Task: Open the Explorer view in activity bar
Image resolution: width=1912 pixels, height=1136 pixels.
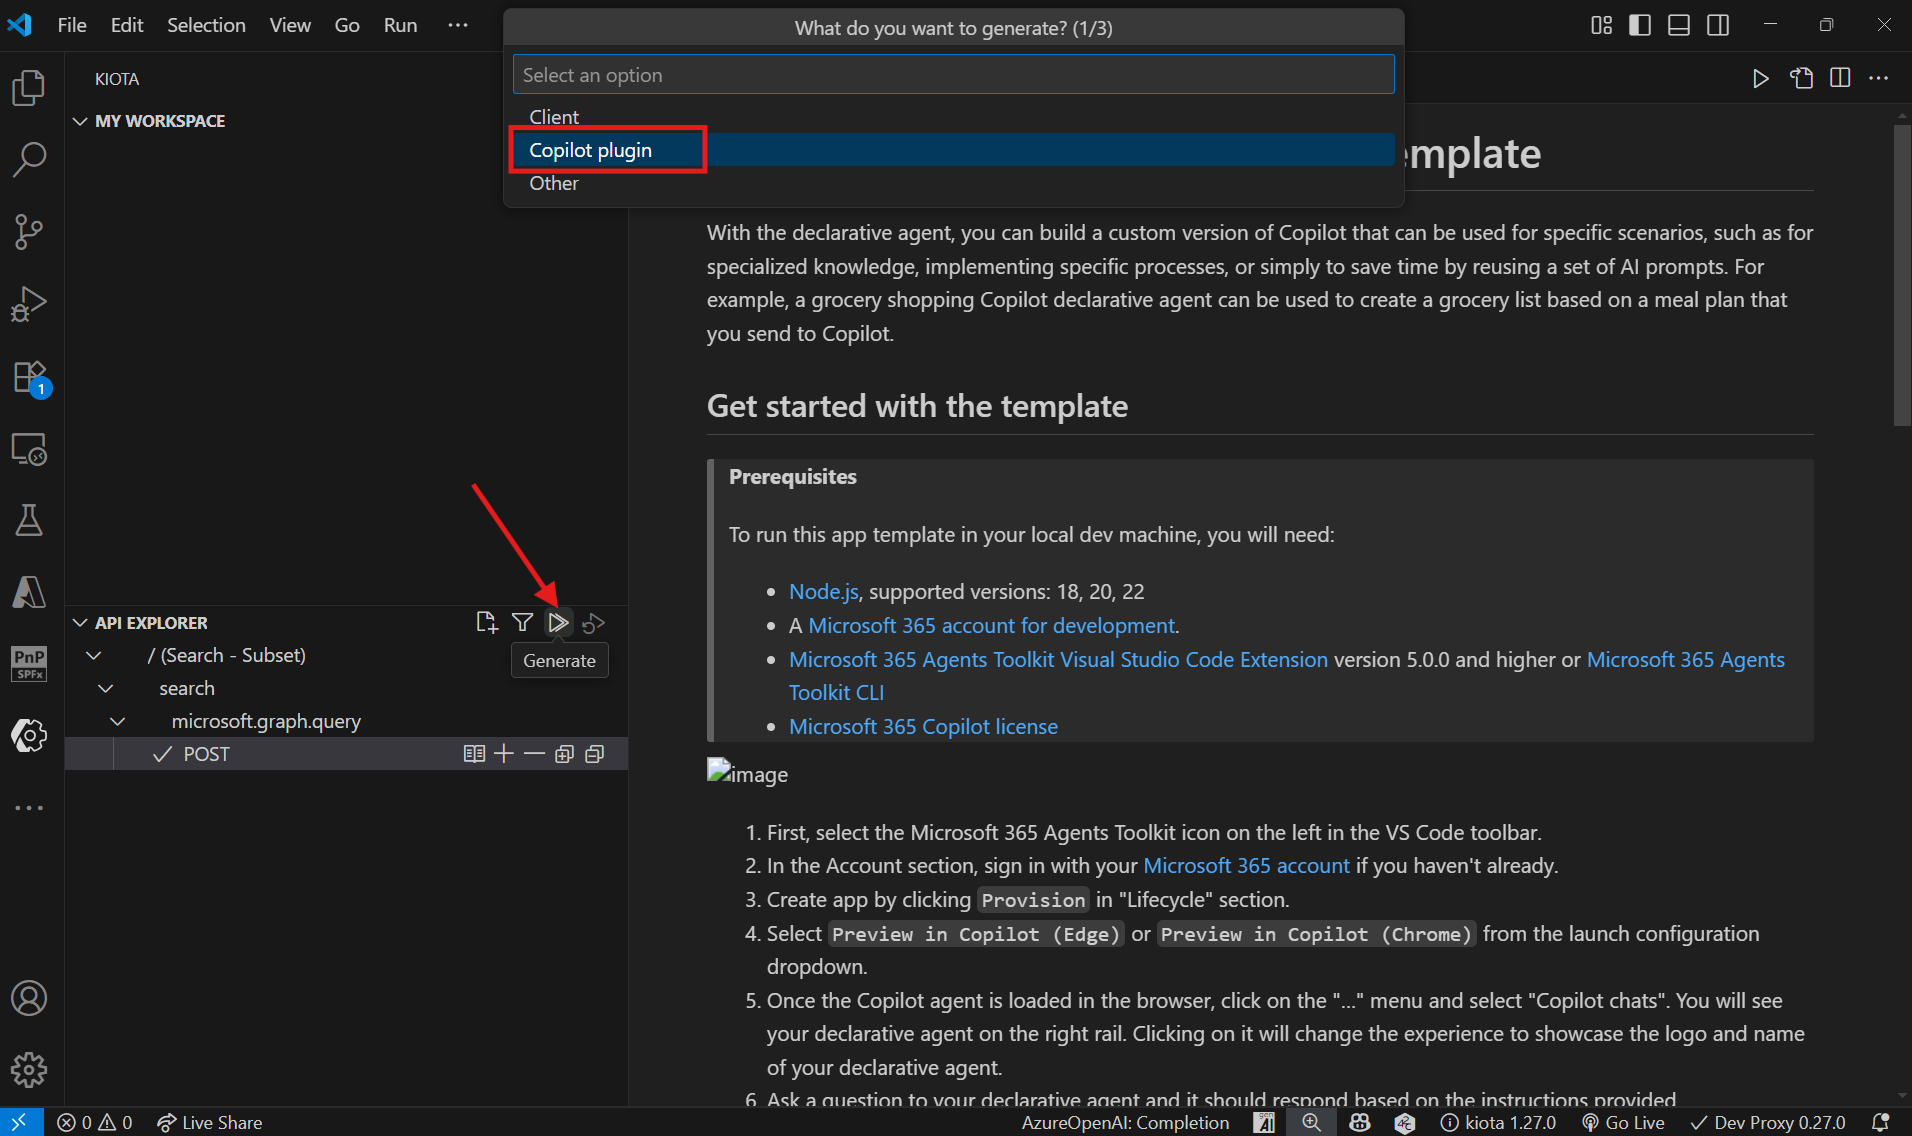Action: click(29, 87)
